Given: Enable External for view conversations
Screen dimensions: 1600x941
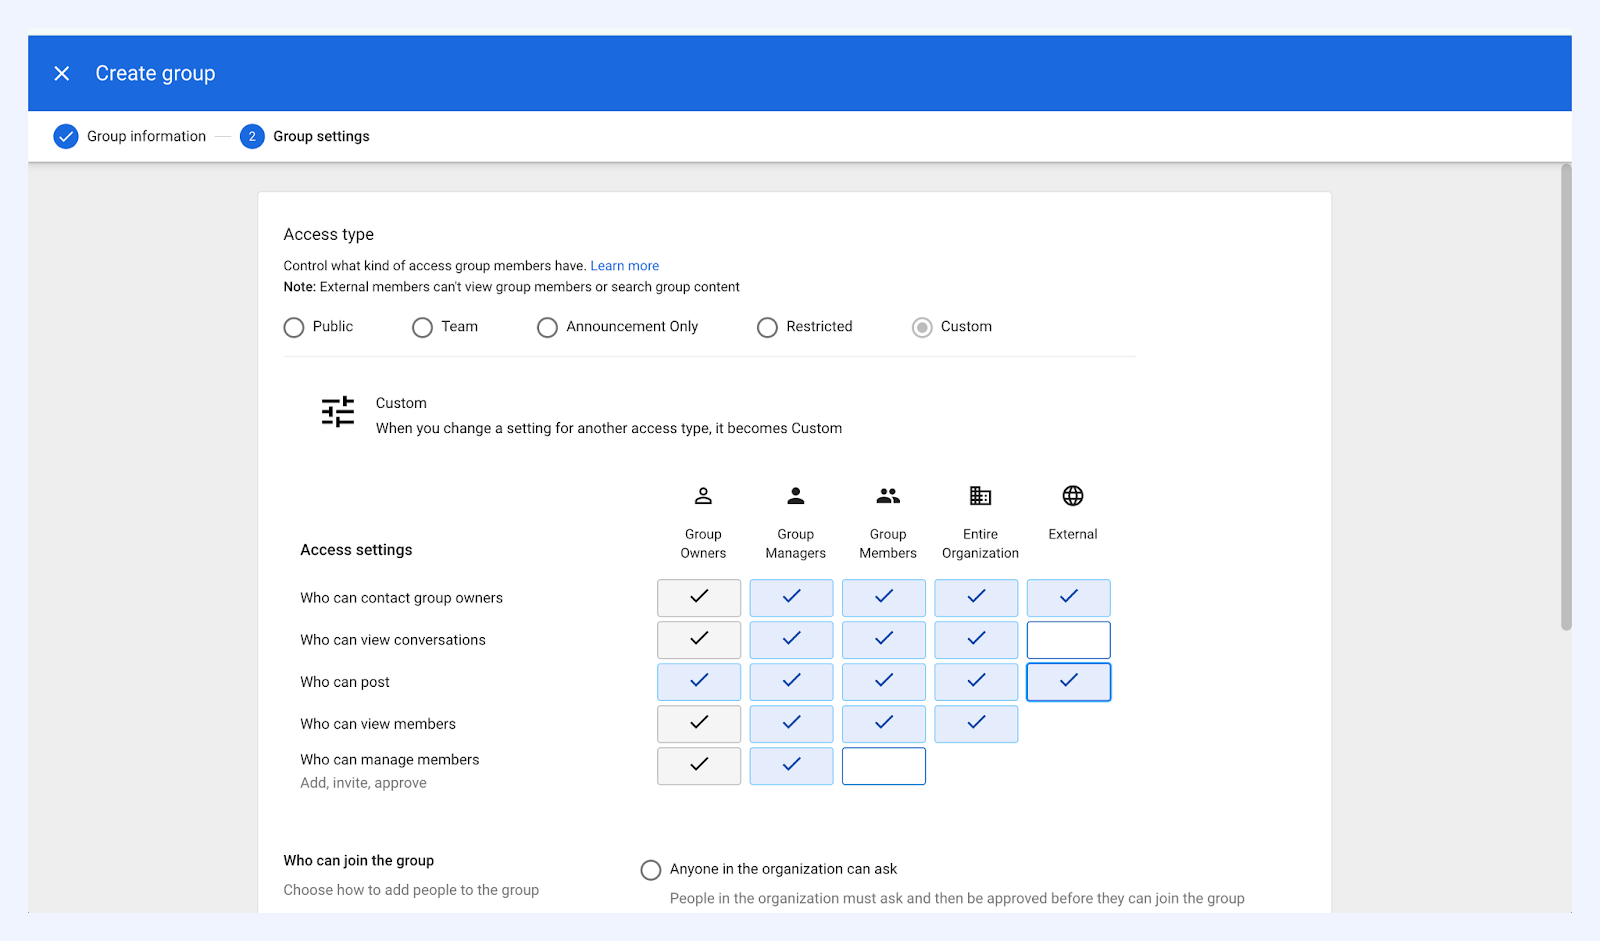Looking at the screenshot, I should pyautogui.click(x=1069, y=640).
